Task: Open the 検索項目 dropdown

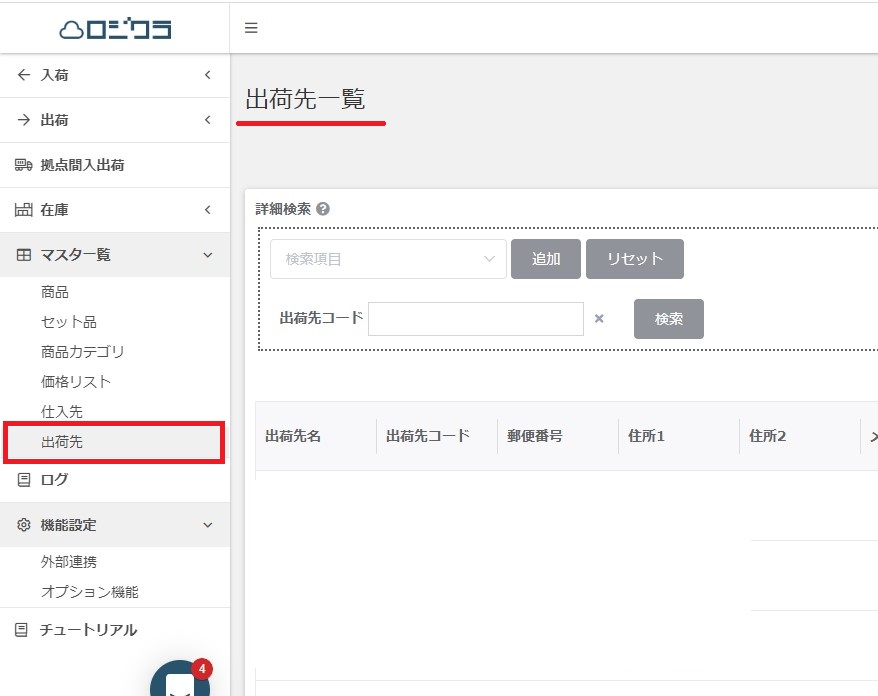Action: coord(388,259)
